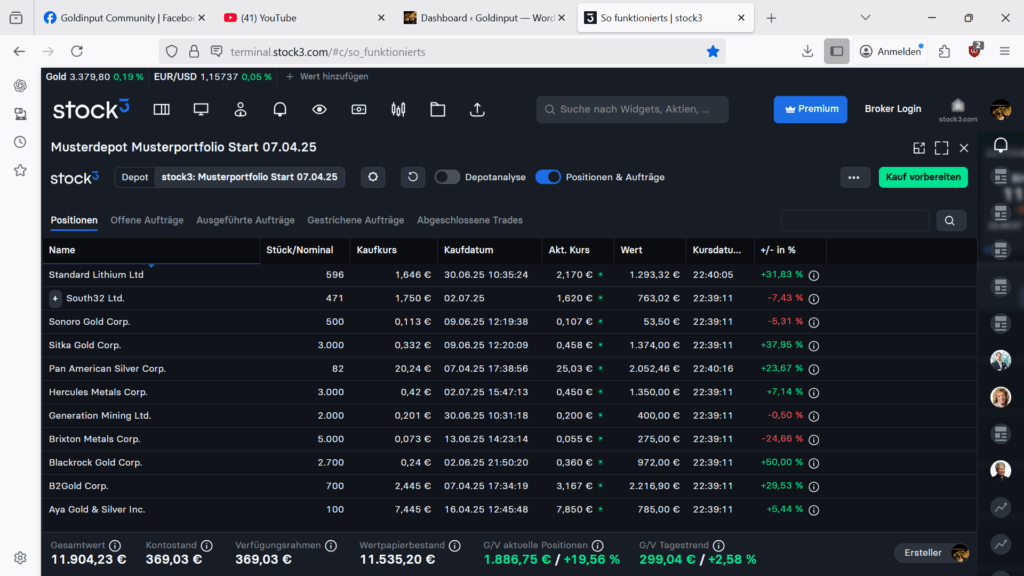This screenshot has width=1024, height=576.
Task: Click the info icon next to Wertpapierbestand
Action: tap(455, 545)
